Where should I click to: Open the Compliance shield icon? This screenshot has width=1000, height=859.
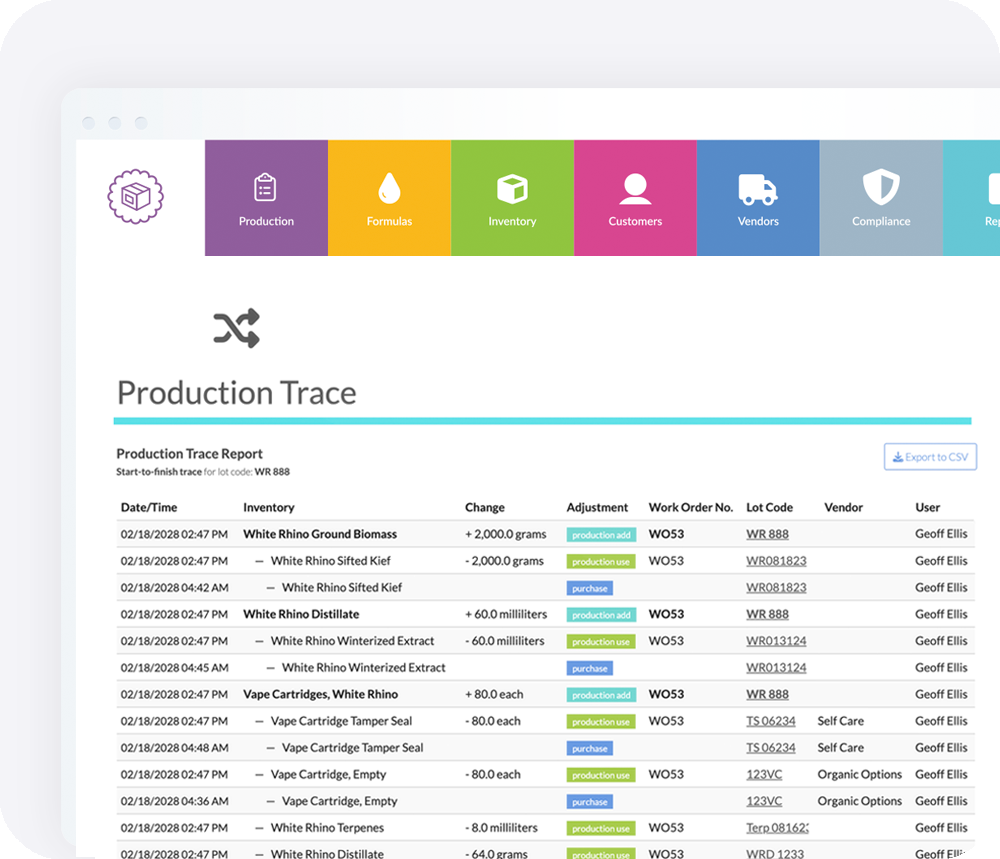click(x=881, y=187)
